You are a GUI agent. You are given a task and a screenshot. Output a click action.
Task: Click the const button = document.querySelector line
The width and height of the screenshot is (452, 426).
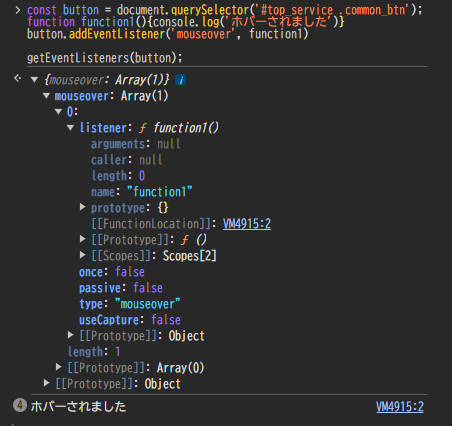[x=224, y=10]
